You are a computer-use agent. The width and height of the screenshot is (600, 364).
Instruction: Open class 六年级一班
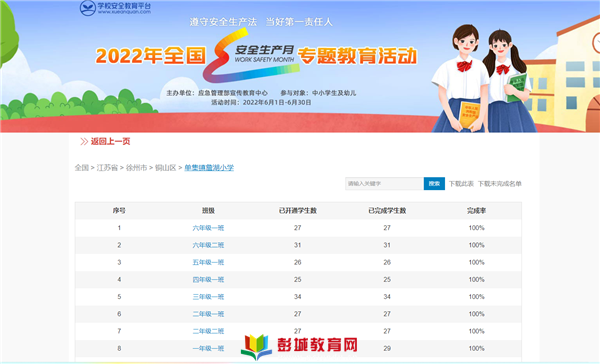click(208, 228)
